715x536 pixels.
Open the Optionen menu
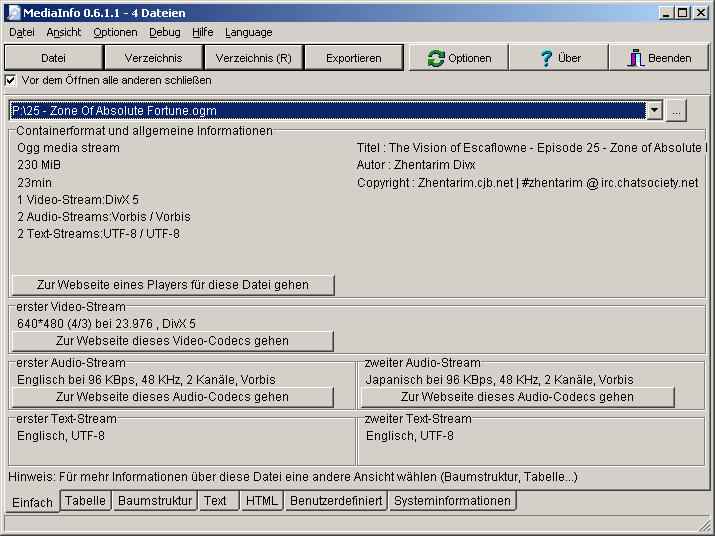point(115,32)
